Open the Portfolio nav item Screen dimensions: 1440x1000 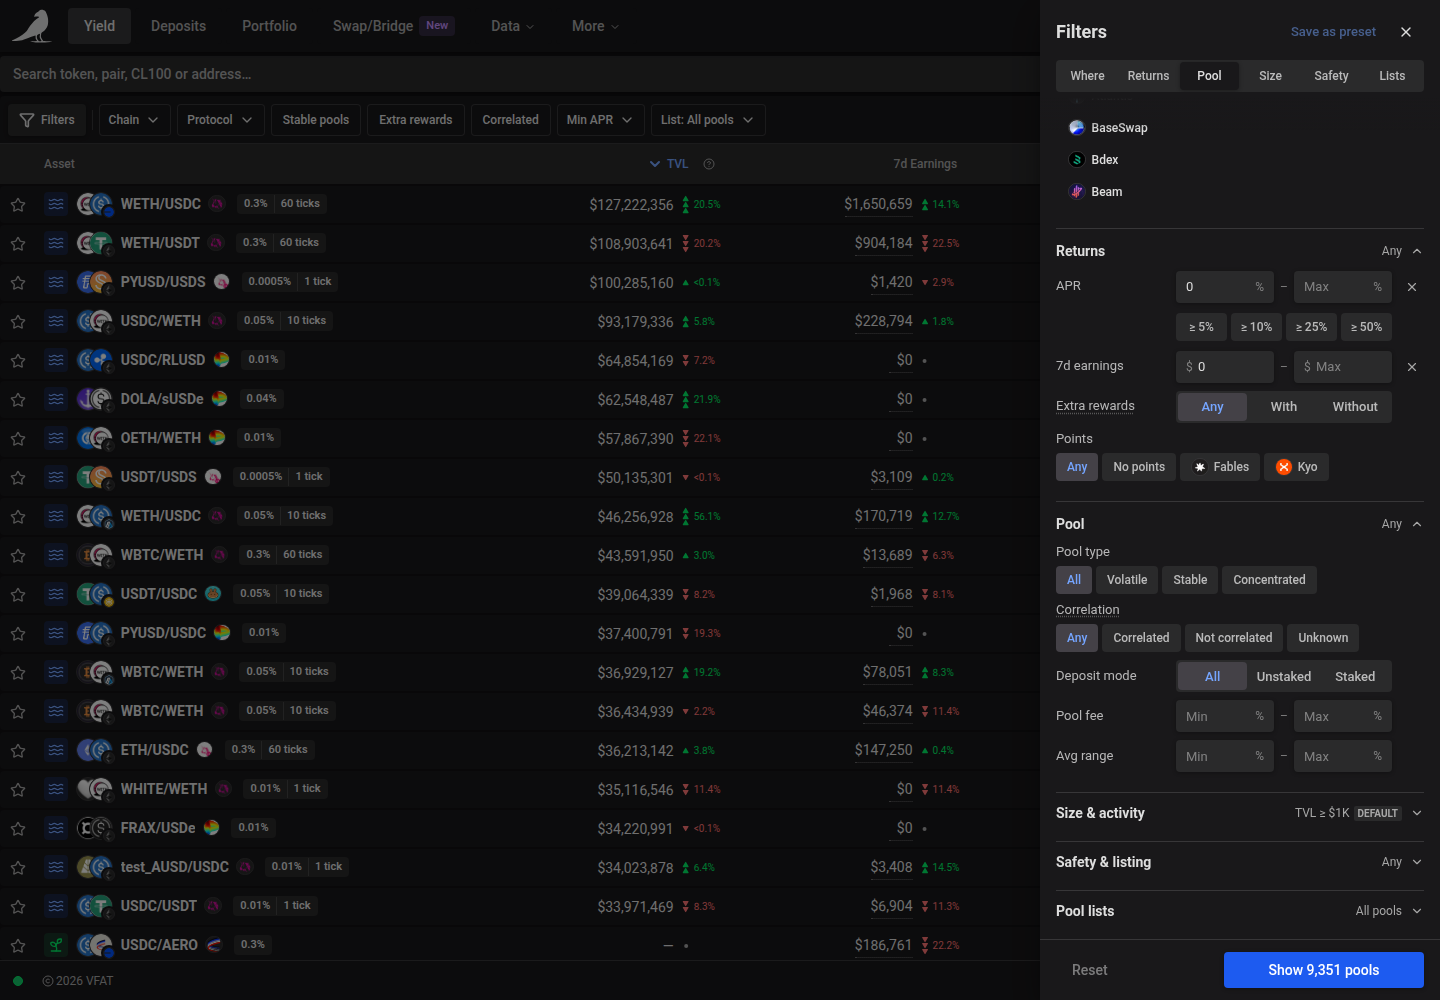pos(269,26)
